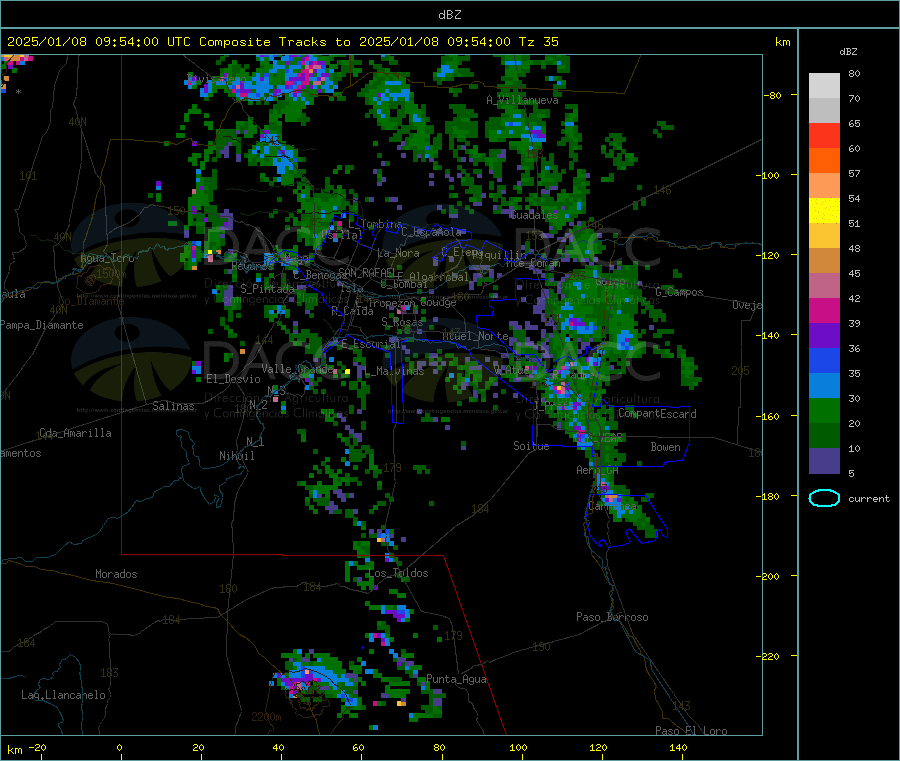Pick the red 60-65 dBZ legend swatch

pyautogui.click(x=824, y=136)
